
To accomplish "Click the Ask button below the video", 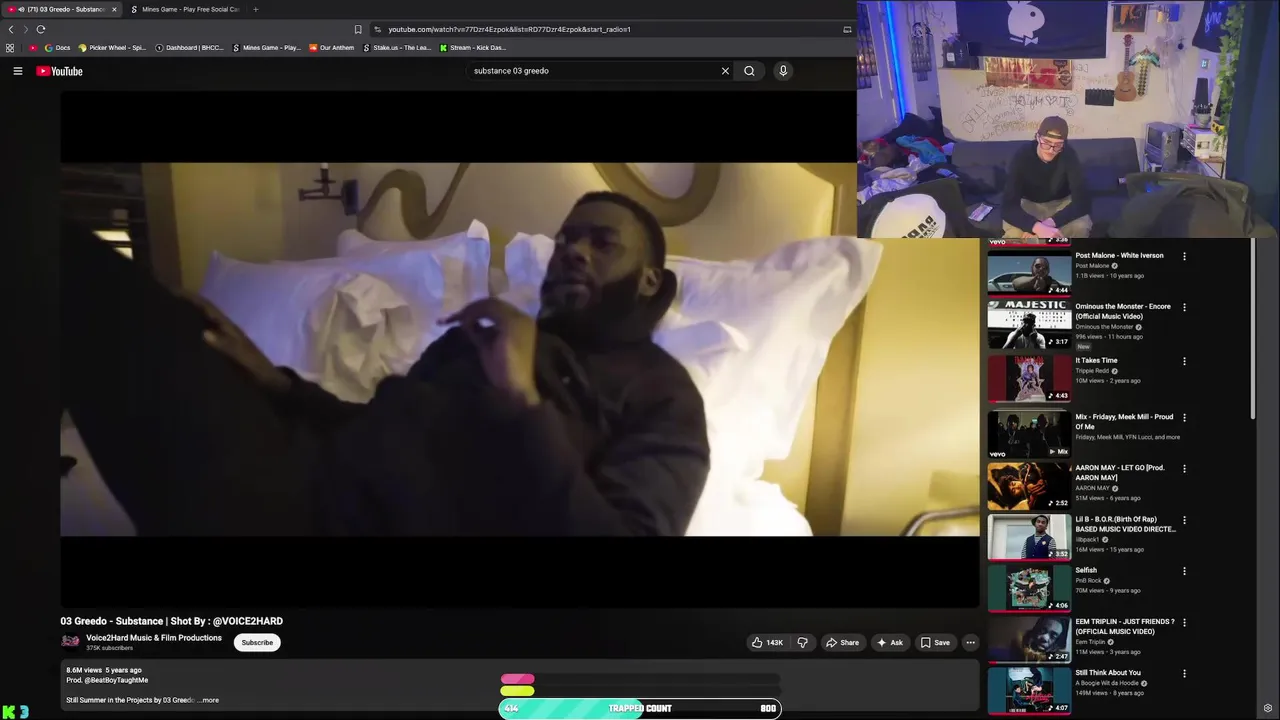I will [x=890, y=643].
